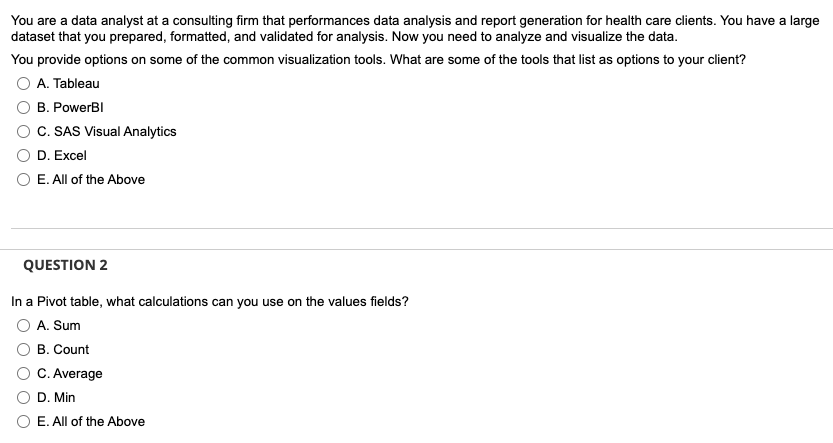Select the D. Excel radio button
This screenshot has width=833, height=443.
pos(23,156)
